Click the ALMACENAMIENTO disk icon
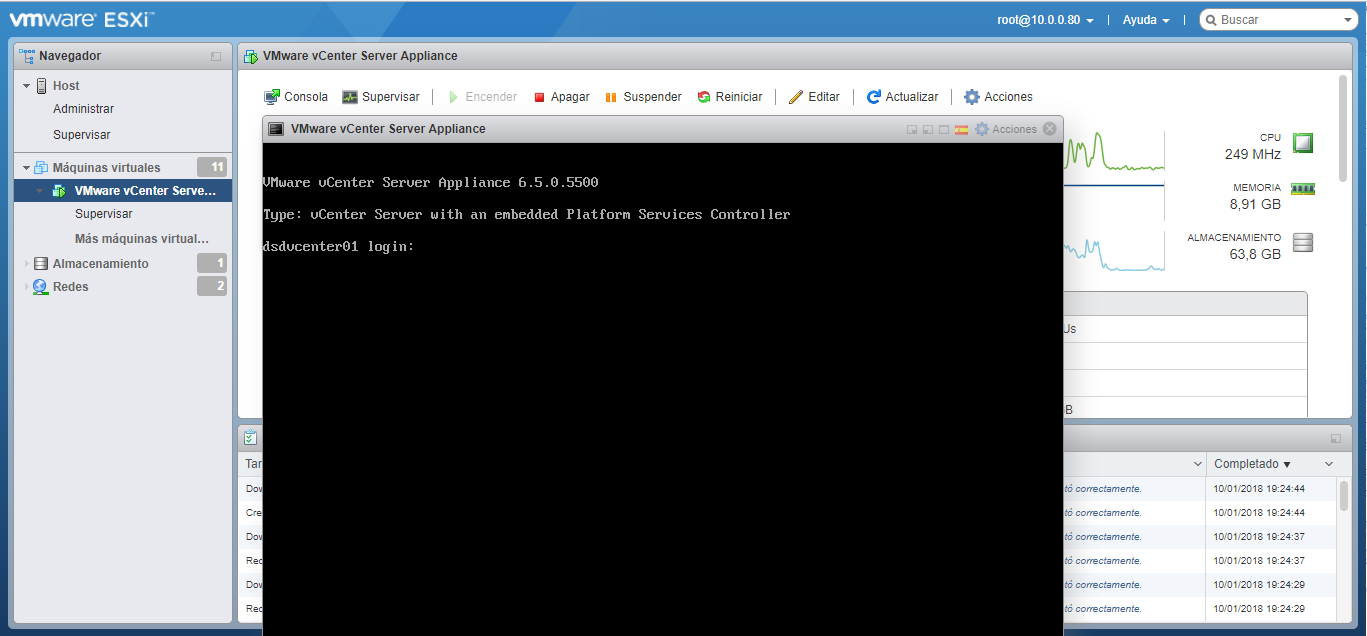The image size is (1367, 636). click(1303, 243)
